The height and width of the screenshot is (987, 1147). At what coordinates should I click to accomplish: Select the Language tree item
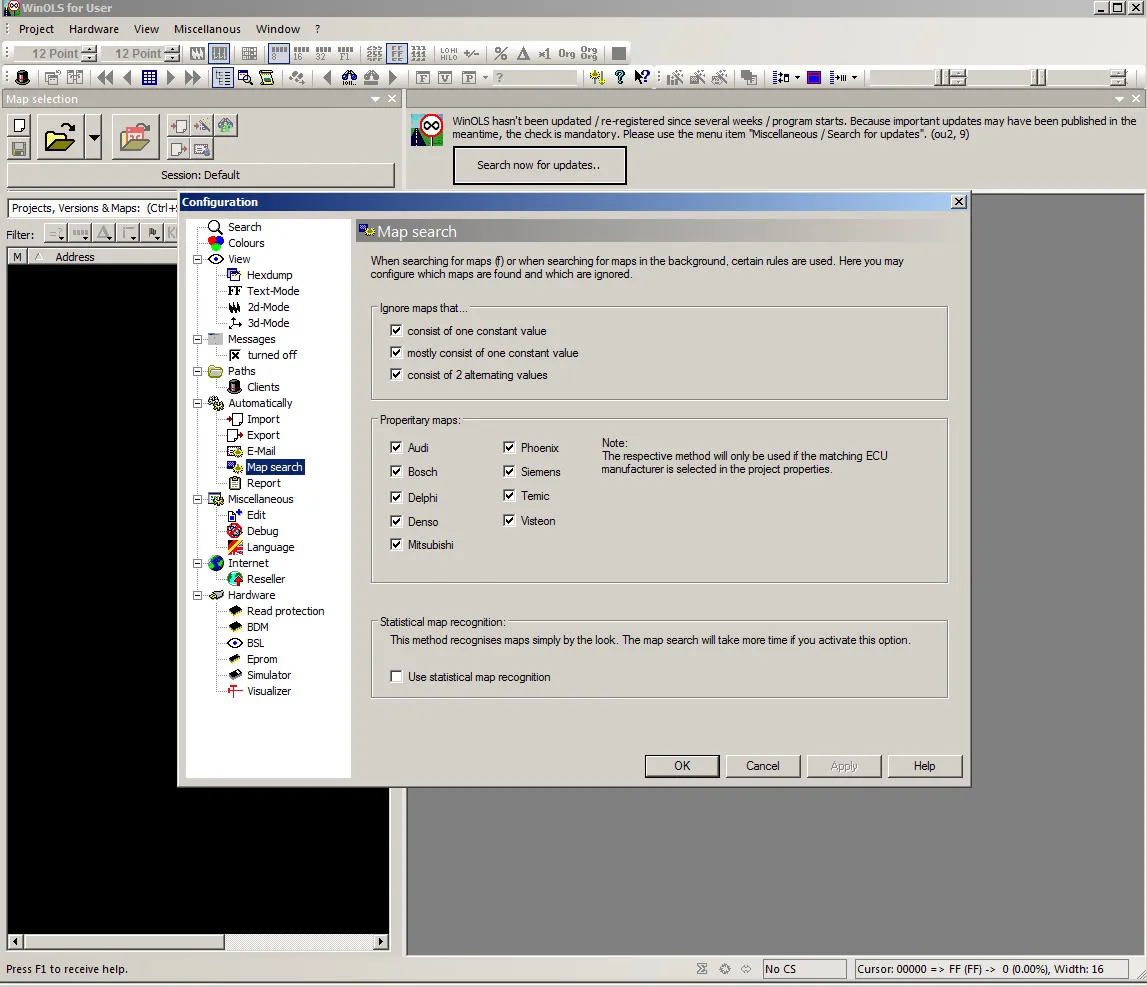tap(270, 547)
